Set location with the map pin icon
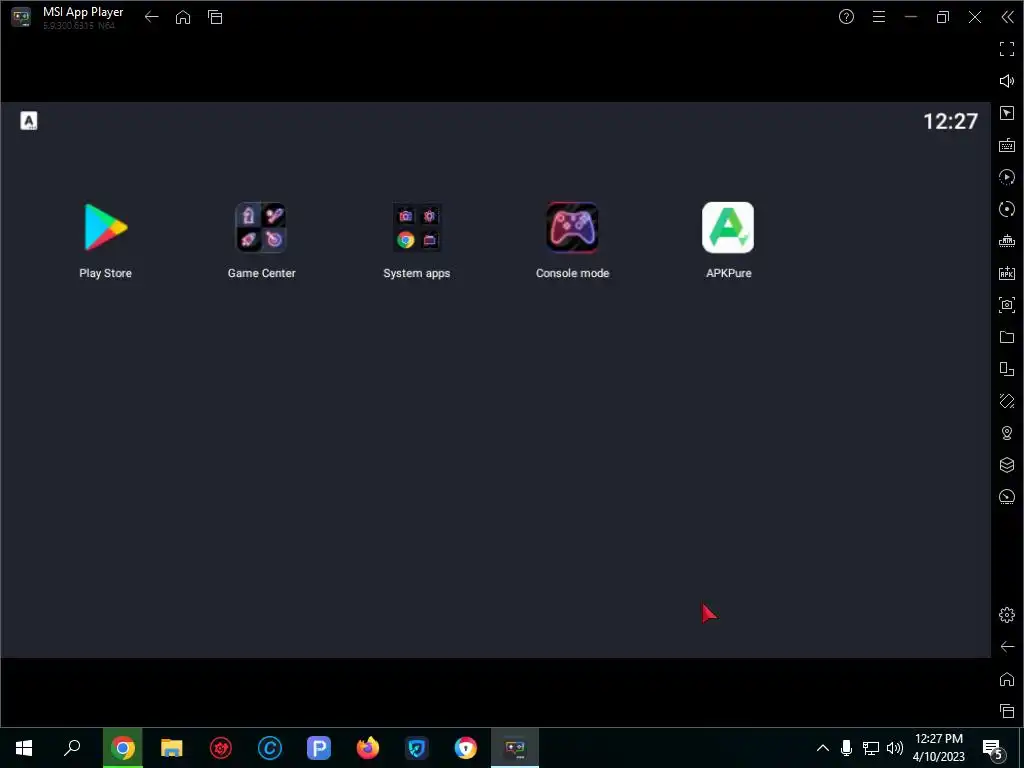The width and height of the screenshot is (1024, 768). (1007, 433)
